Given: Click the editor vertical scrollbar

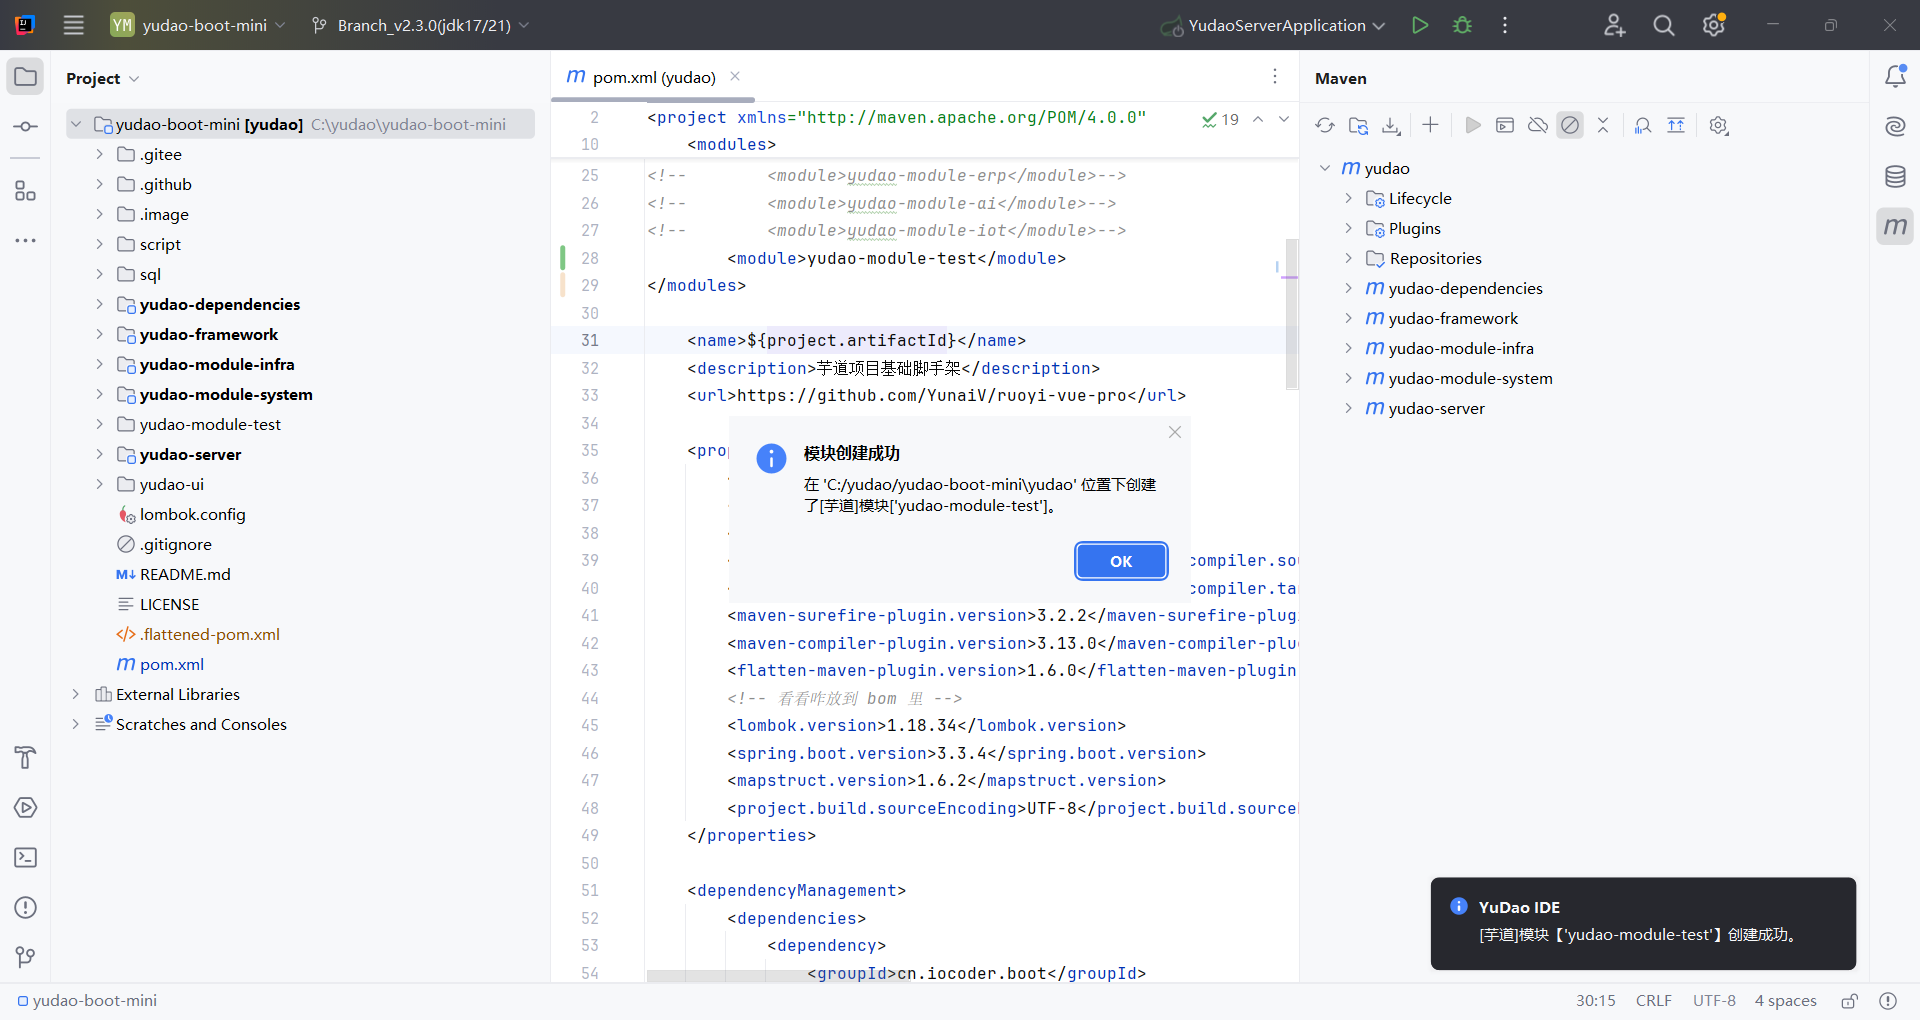Looking at the screenshot, I should pyautogui.click(x=1291, y=313).
